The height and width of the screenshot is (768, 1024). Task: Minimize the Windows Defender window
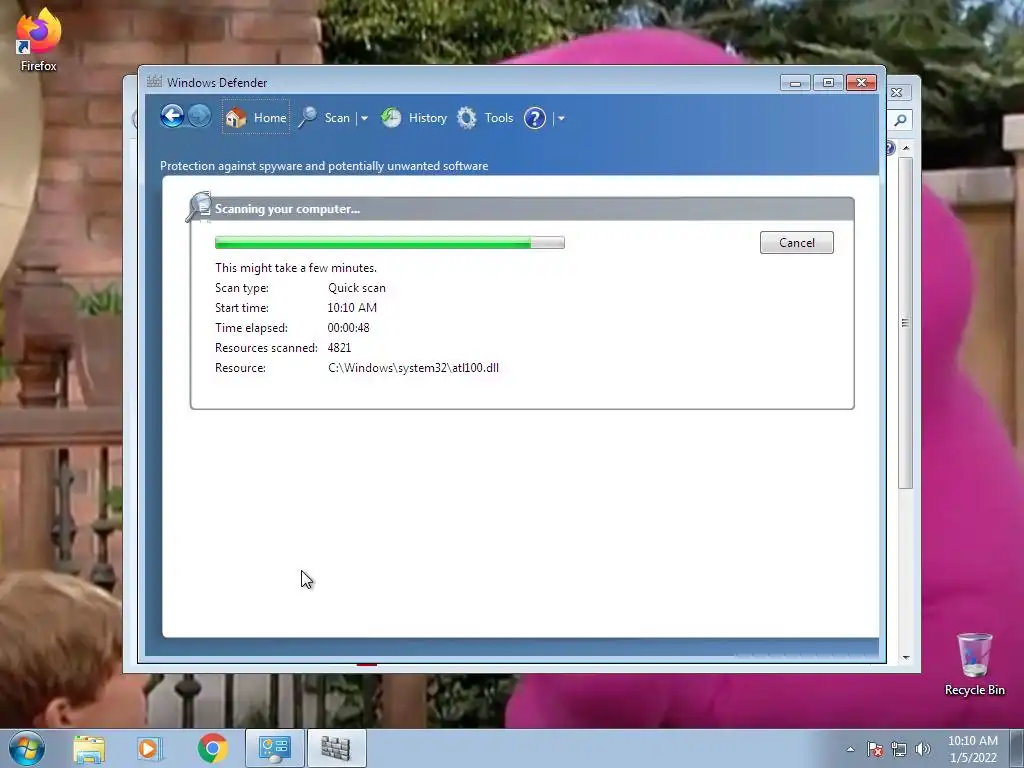click(x=795, y=83)
